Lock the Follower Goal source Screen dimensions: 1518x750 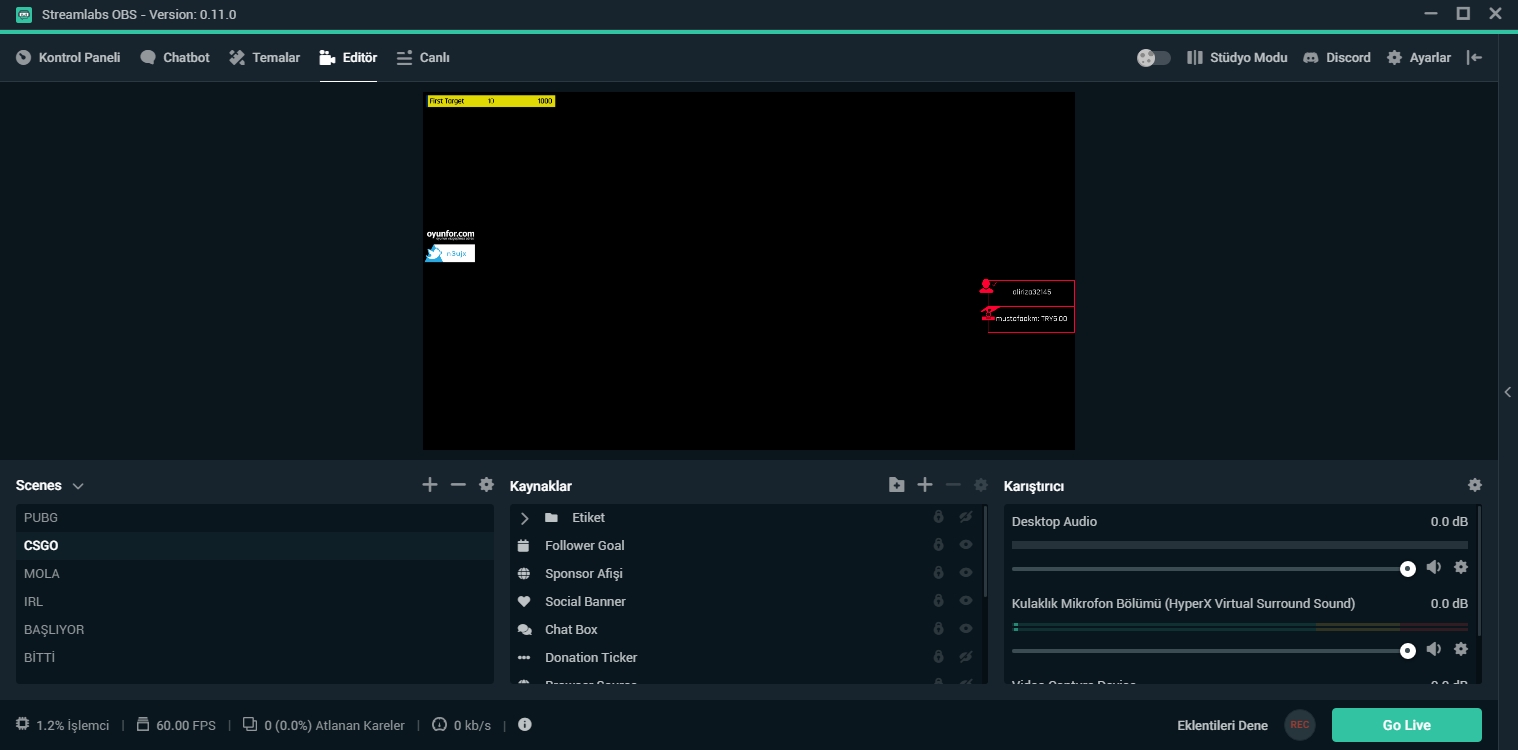(x=938, y=545)
